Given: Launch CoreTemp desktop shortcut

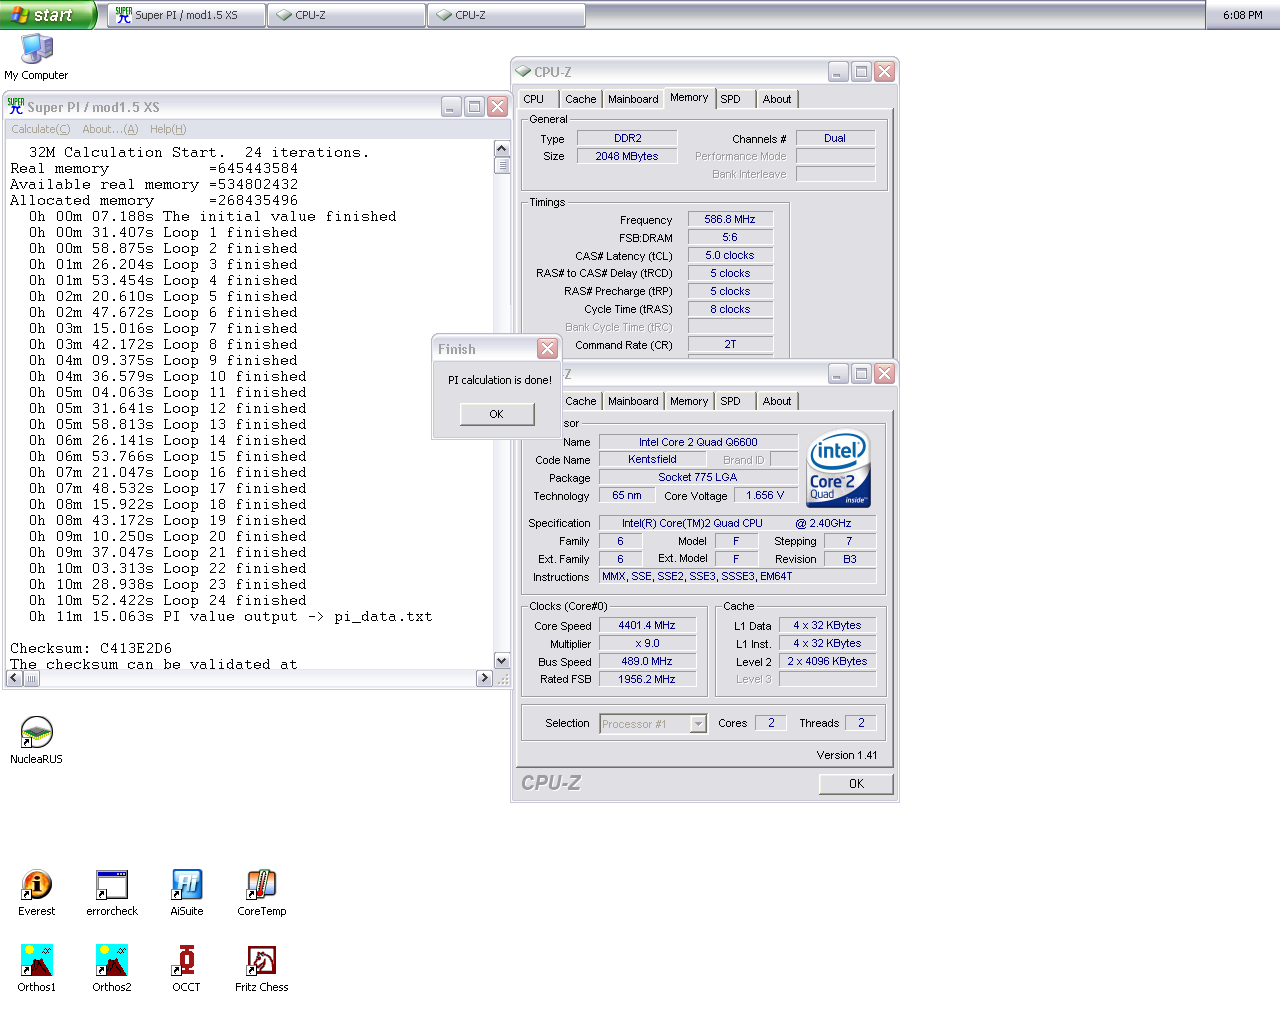Looking at the screenshot, I should tap(262, 893).
